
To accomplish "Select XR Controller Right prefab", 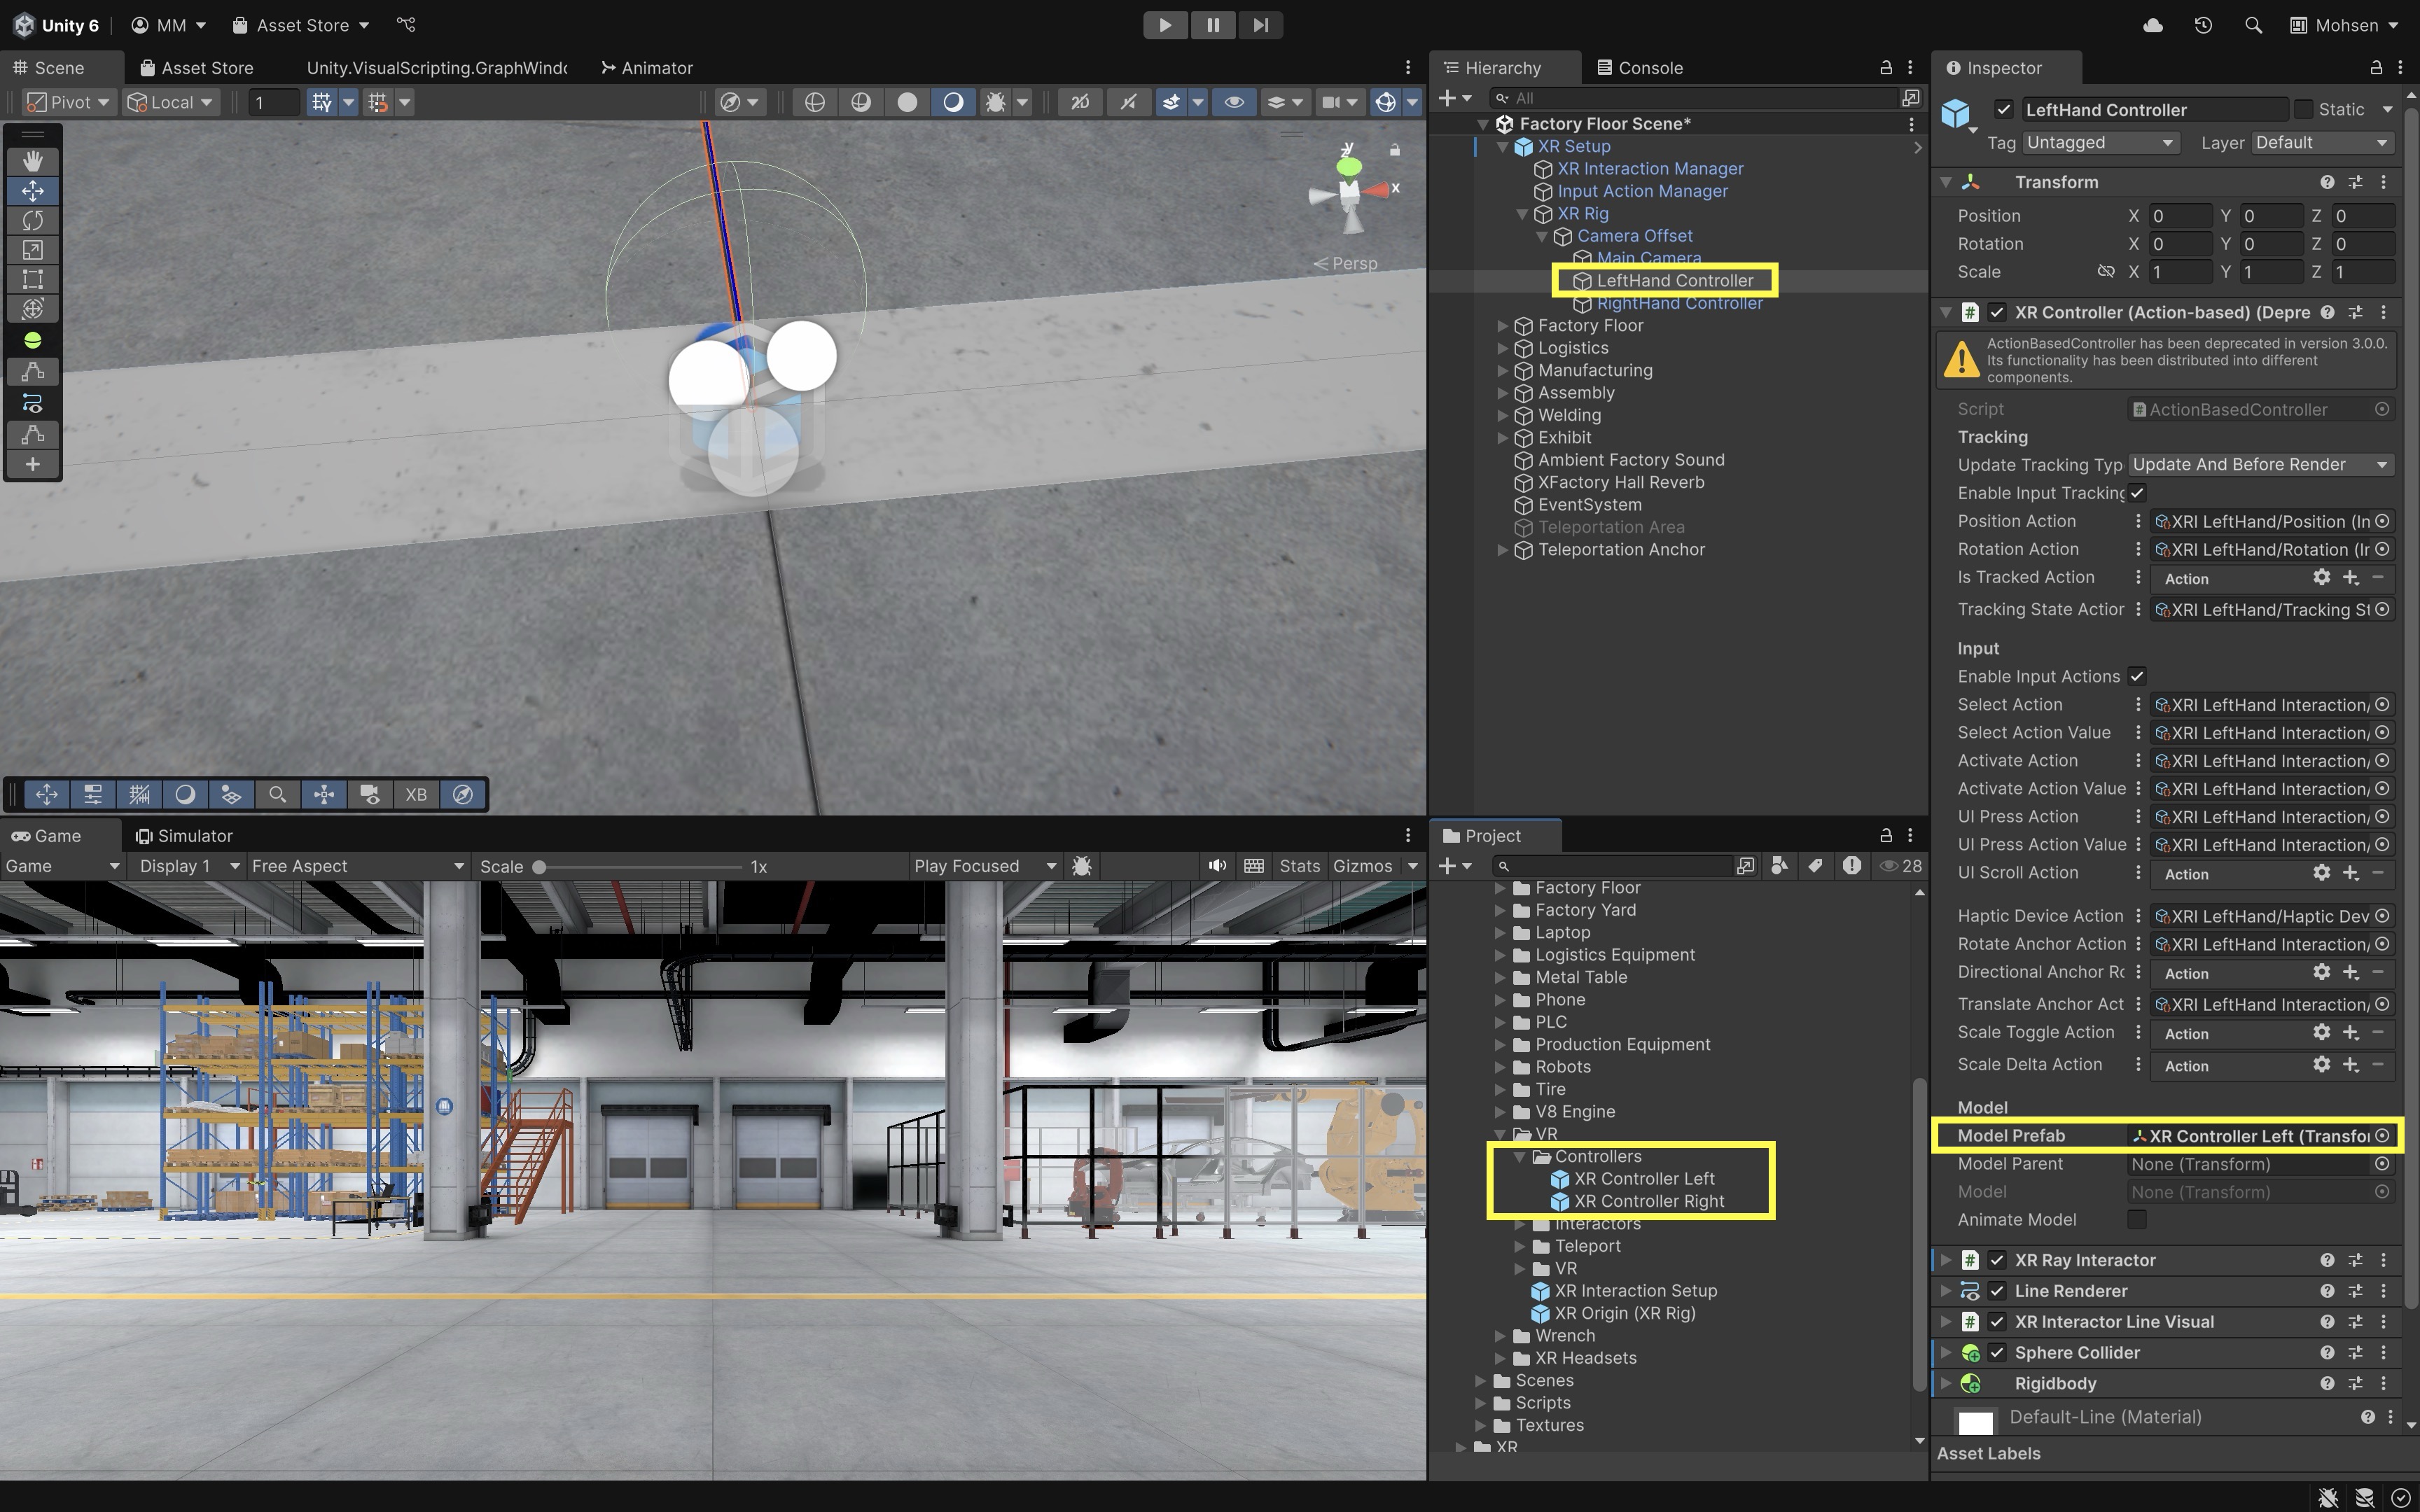I will tap(1648, 1201).
